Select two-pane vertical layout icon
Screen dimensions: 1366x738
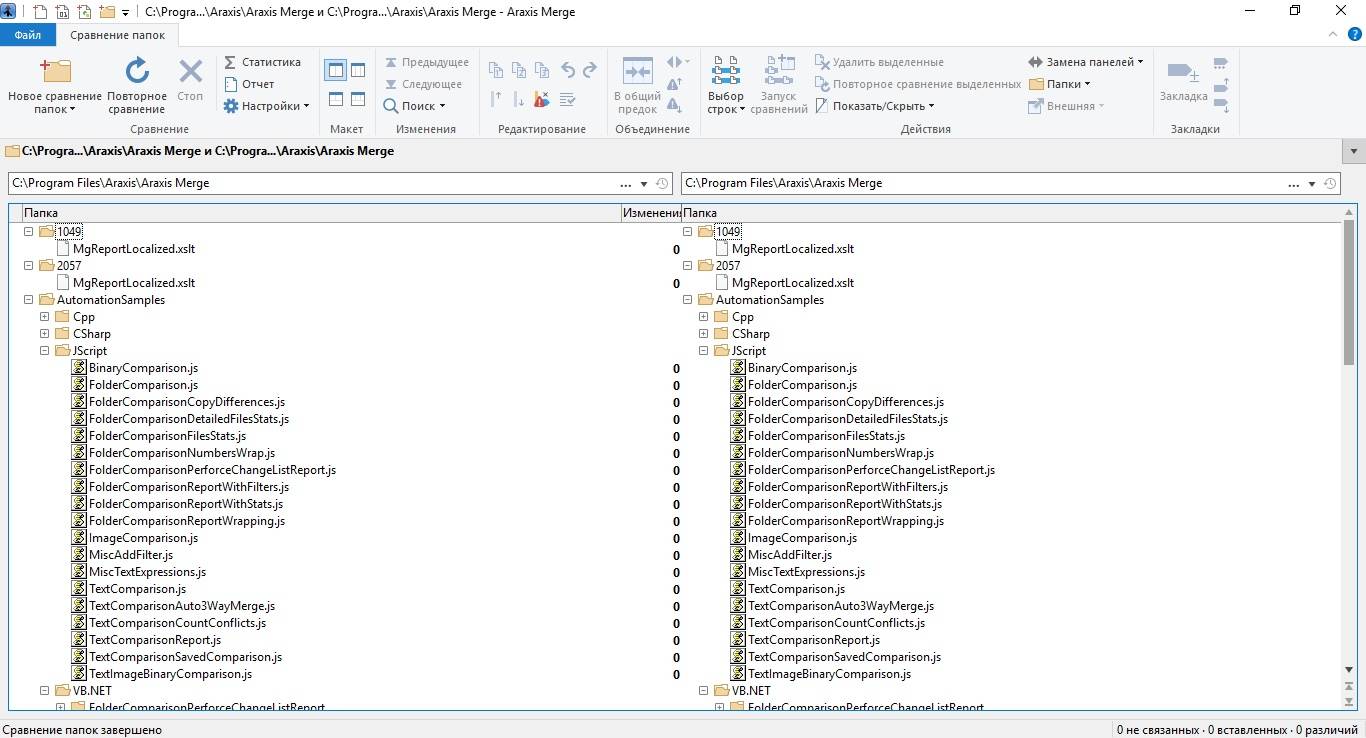coord(335,70)
